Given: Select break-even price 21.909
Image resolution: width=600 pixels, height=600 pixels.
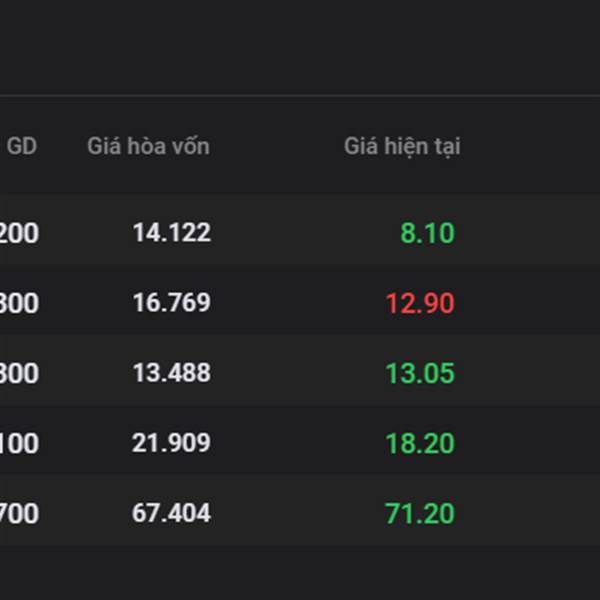Looking at the screenshot, I should tap(171, 443).
